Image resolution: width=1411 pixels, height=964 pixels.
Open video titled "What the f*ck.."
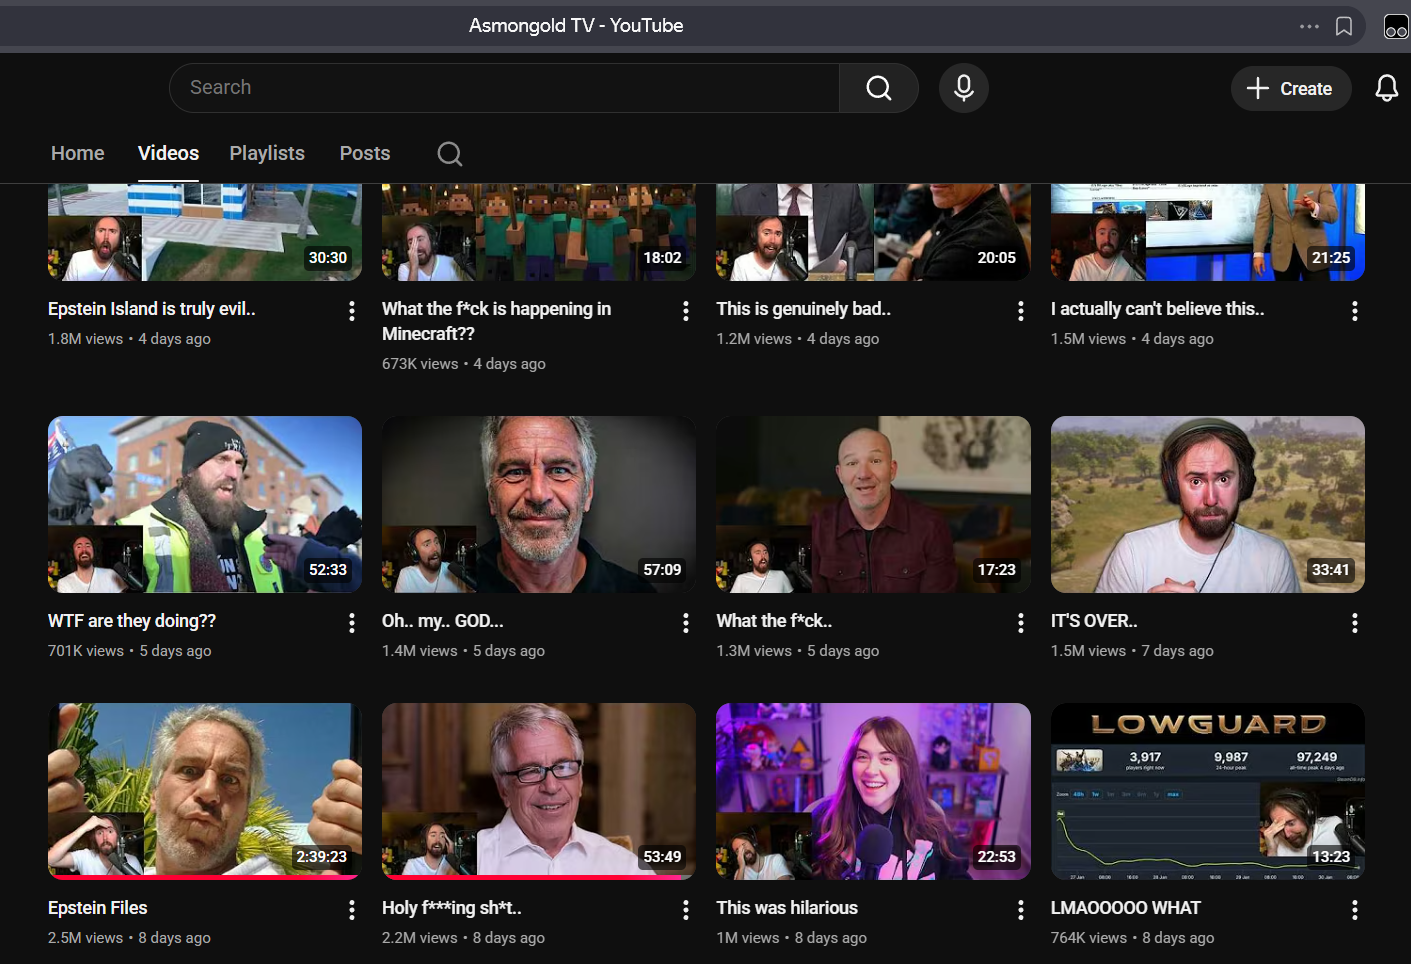pyautogui.click(x=774, y=621)
